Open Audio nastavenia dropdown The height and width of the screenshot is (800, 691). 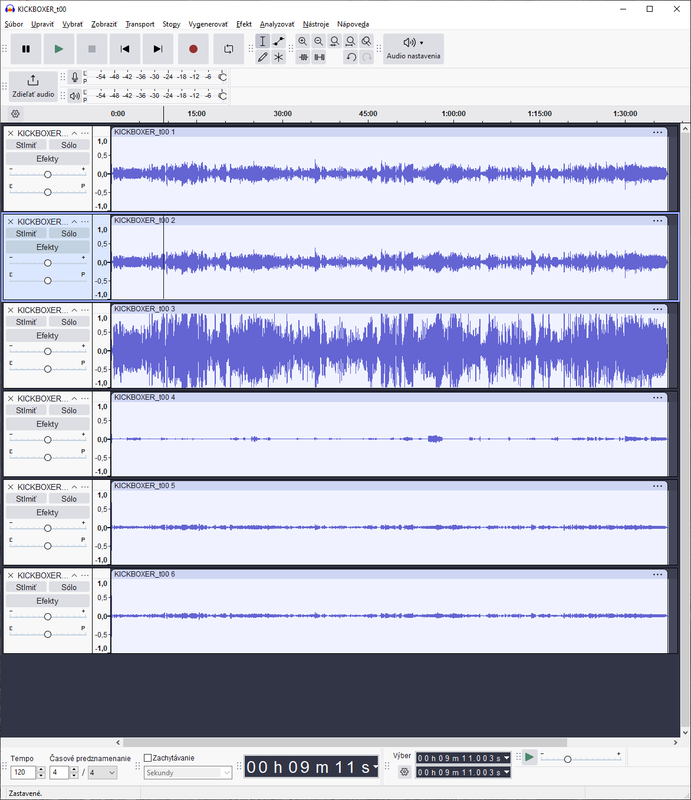[413, 49]
